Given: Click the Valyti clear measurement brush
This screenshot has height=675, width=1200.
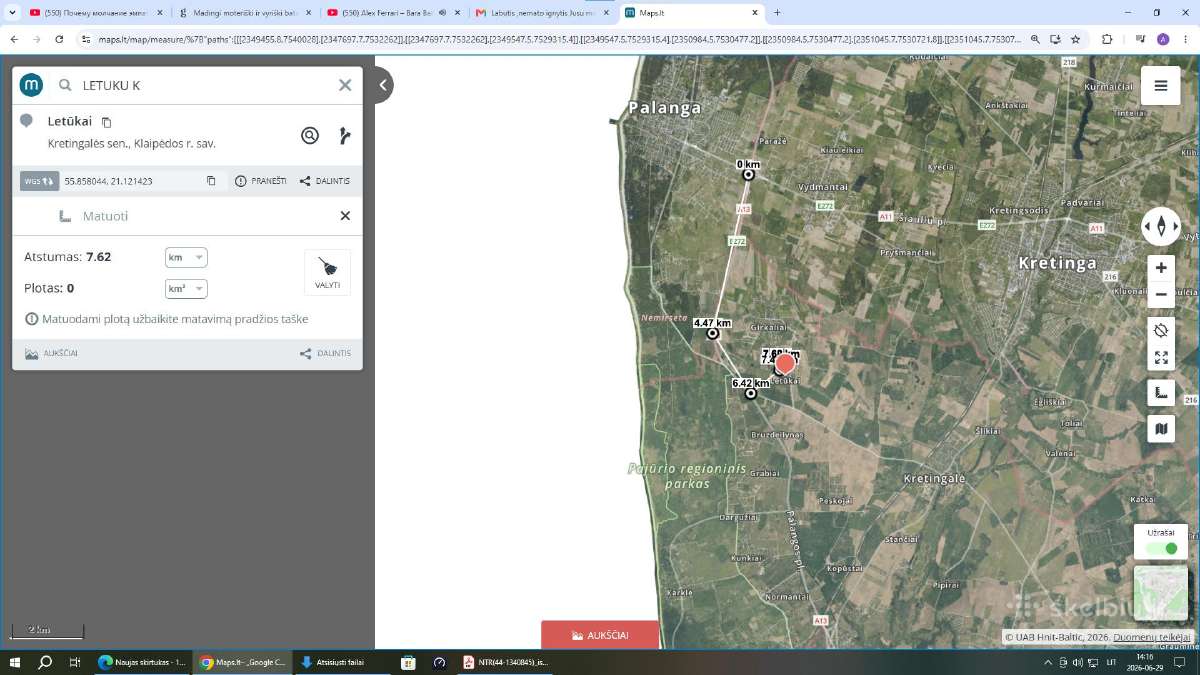Looking at the screenshot, I should coord(327,272).
